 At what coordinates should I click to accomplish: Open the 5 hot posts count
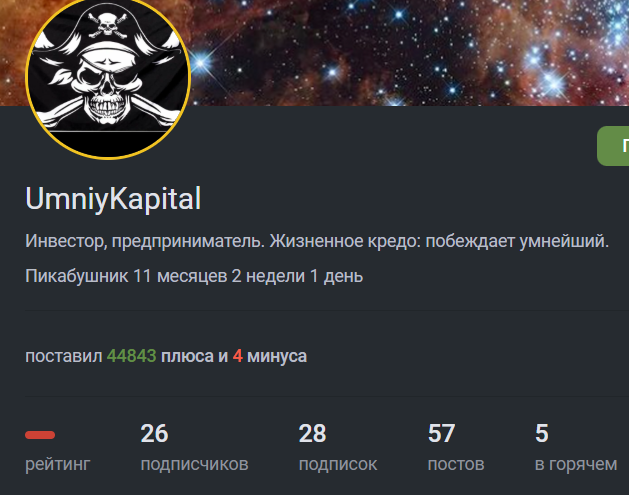[542, 434]
